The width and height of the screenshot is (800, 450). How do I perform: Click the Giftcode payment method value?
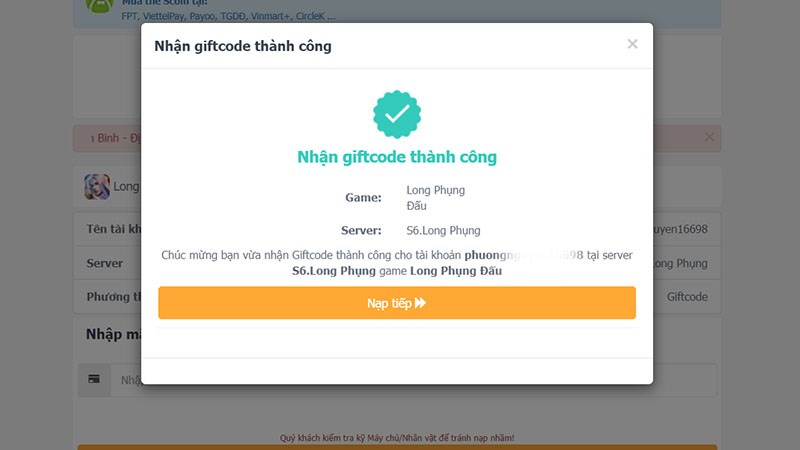[x=687, y=297]
